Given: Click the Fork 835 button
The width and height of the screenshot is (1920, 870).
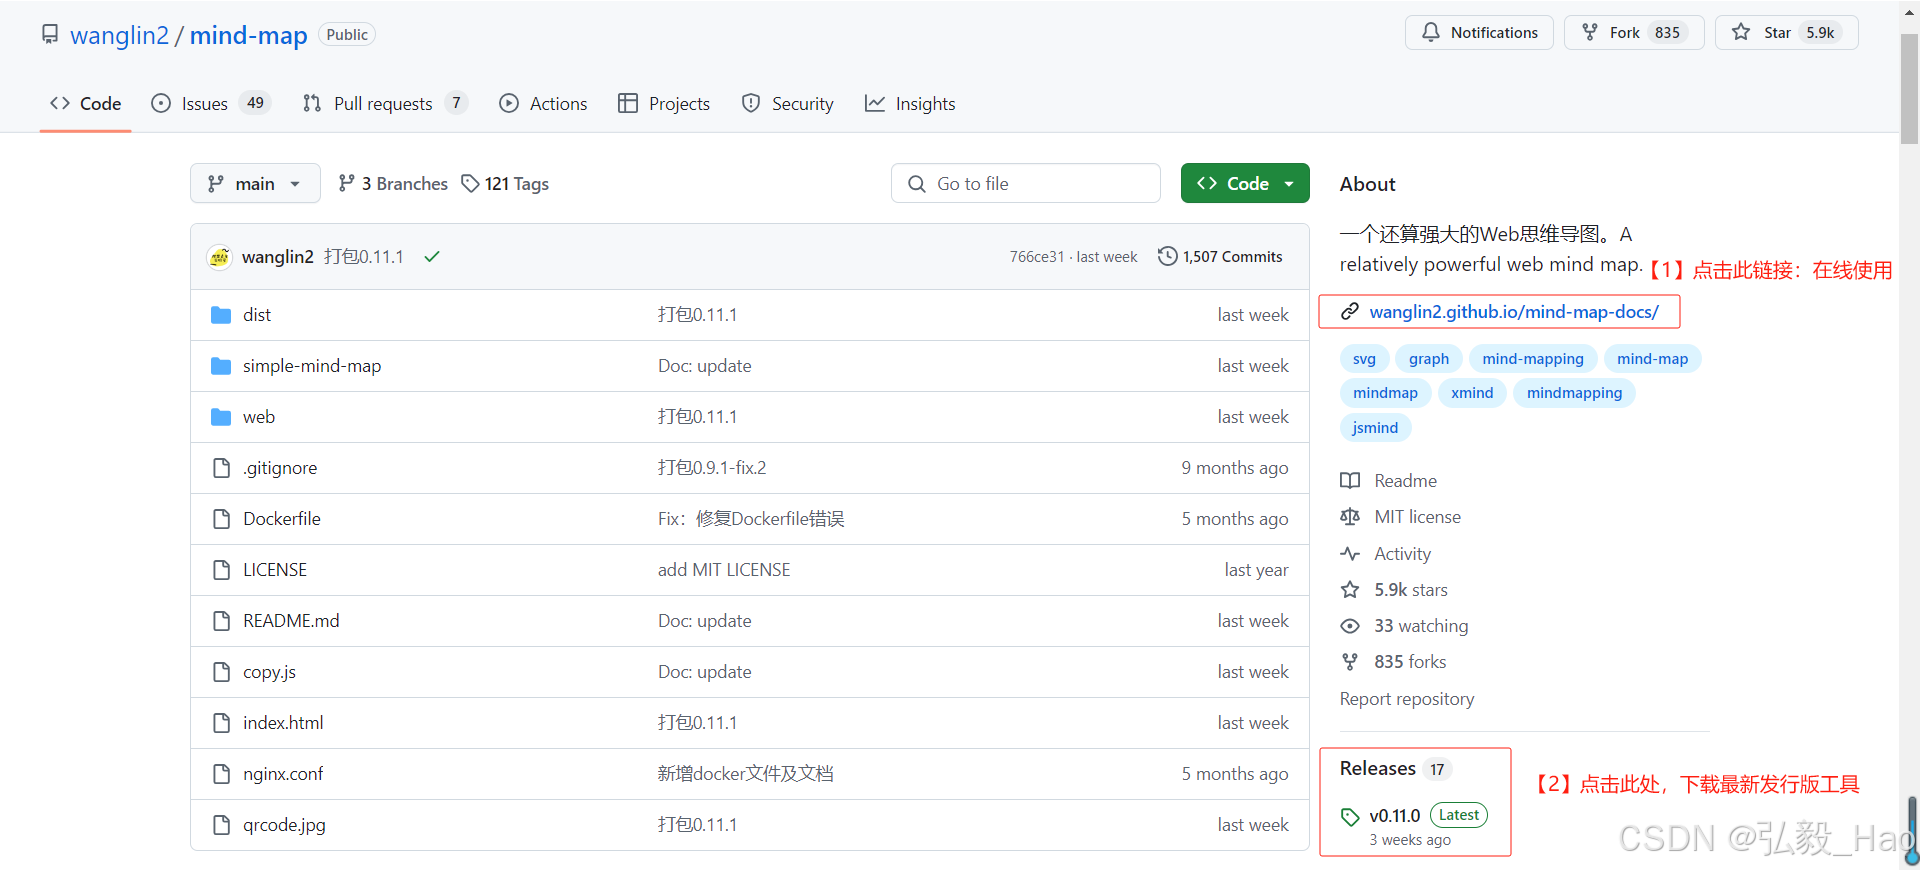Looking at the screenshot, I should [x=1634, y=33].
